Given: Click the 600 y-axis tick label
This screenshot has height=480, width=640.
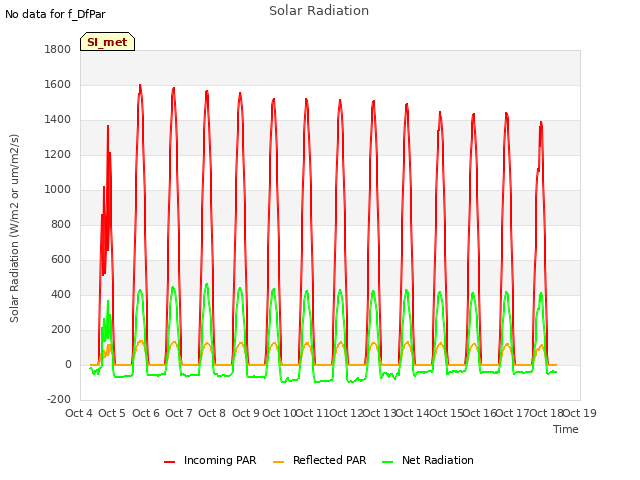Looking at the screenshot, I should pos(61,260).
